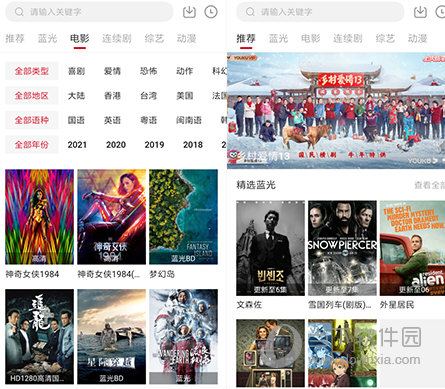Viewport: 445px width, 389px height.
Task: Tap search magnifier icon in left search bar
Action: [x=19, y=12]
